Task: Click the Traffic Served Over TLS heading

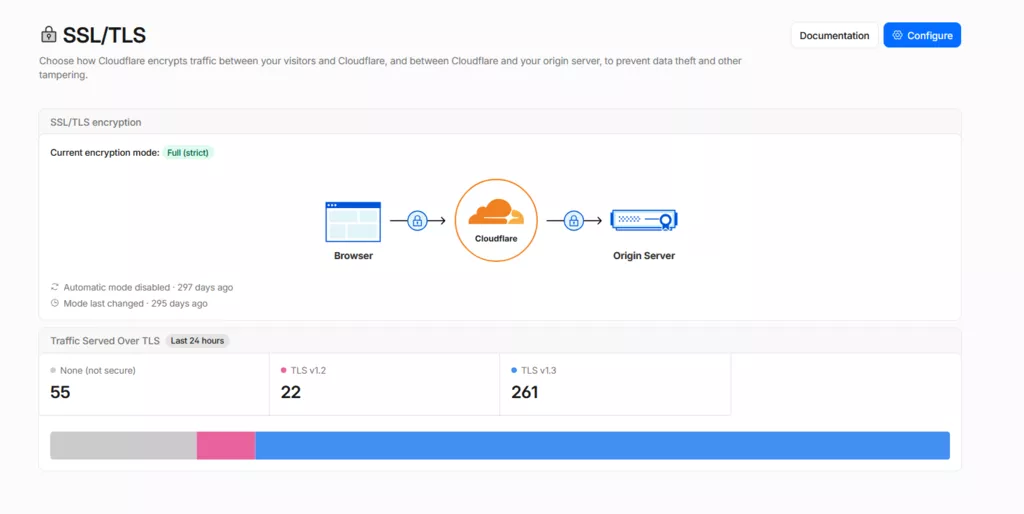Action: (104, 341)
